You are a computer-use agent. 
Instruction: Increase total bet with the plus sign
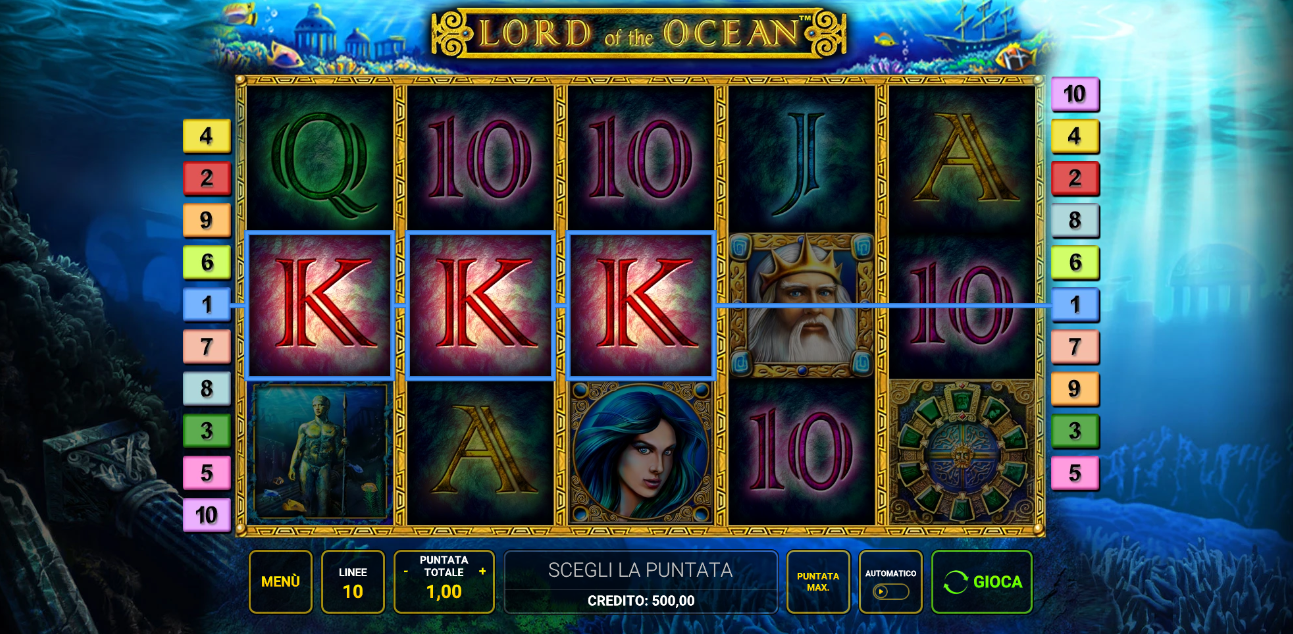click(482, 571)
